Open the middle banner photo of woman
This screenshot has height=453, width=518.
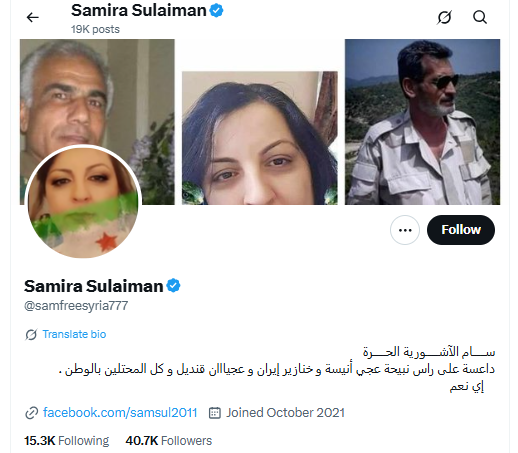pos(260,138)
